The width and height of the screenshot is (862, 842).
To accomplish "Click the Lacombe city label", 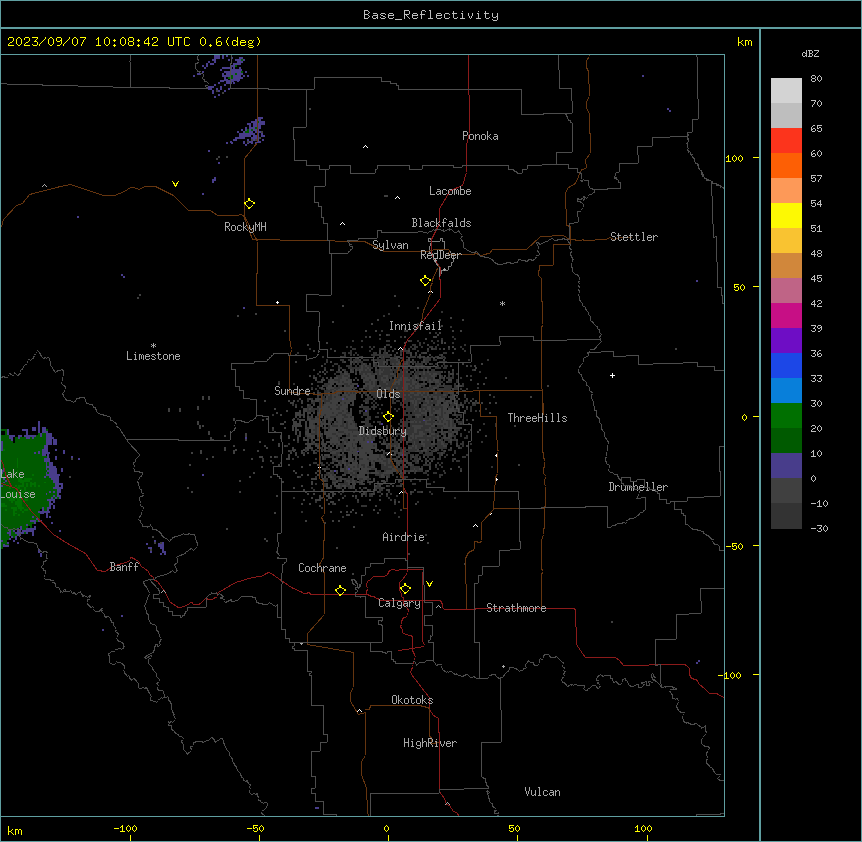I will coord(450,191).
